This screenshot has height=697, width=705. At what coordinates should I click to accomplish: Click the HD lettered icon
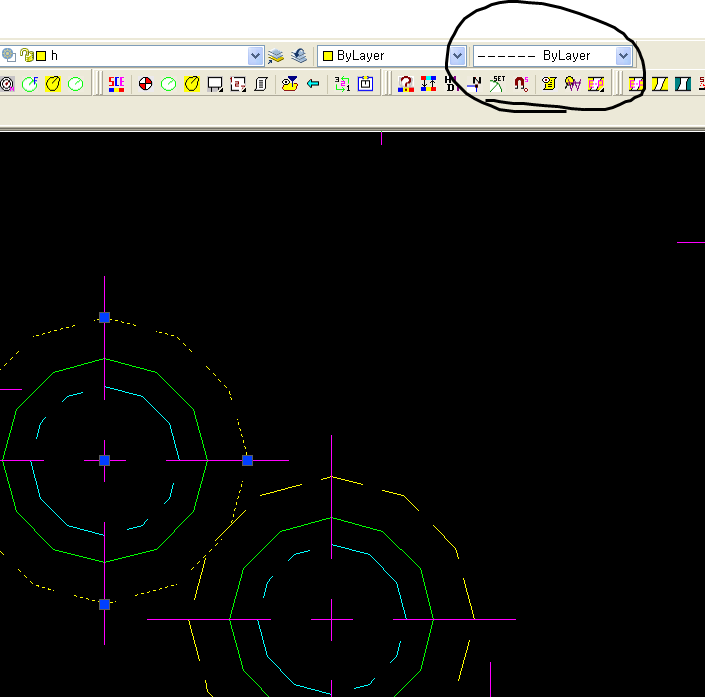pyautogui.click(x=451, y=84)
